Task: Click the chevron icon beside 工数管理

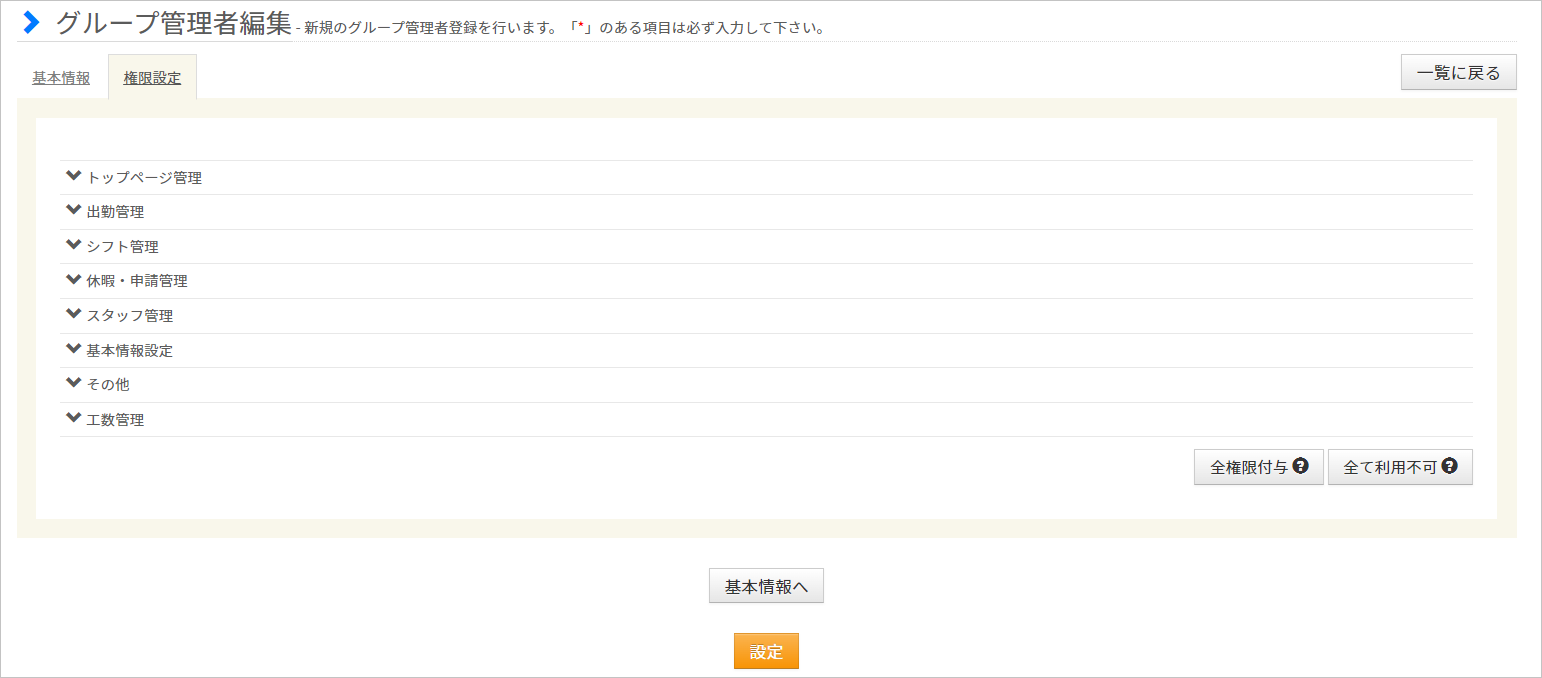Action: pyautogui.click(x=73, y=418)
